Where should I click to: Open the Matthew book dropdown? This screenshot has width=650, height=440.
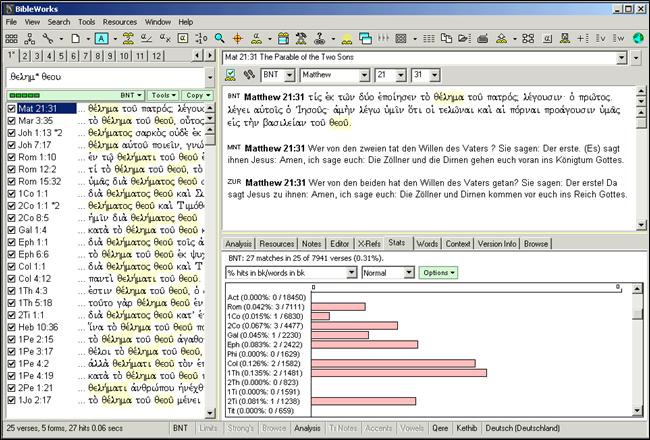click(x=363, y=75)
